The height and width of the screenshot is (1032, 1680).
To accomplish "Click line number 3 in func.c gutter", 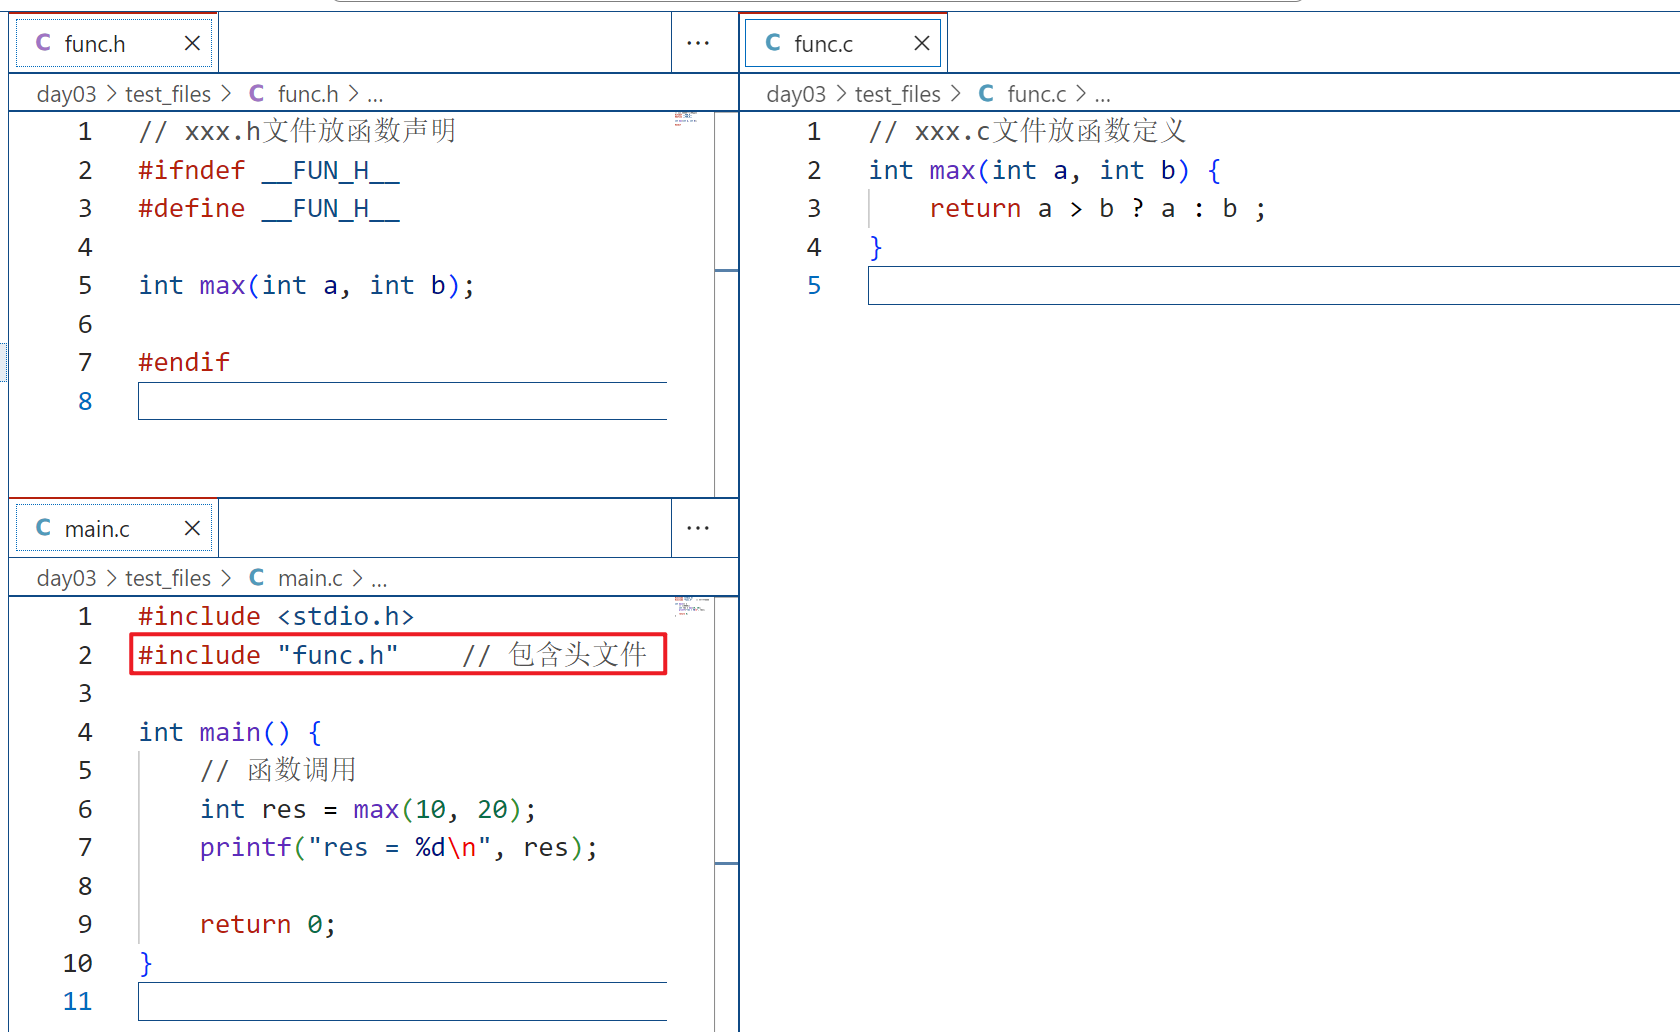I will pyautogui.click(x=814, y=208).
